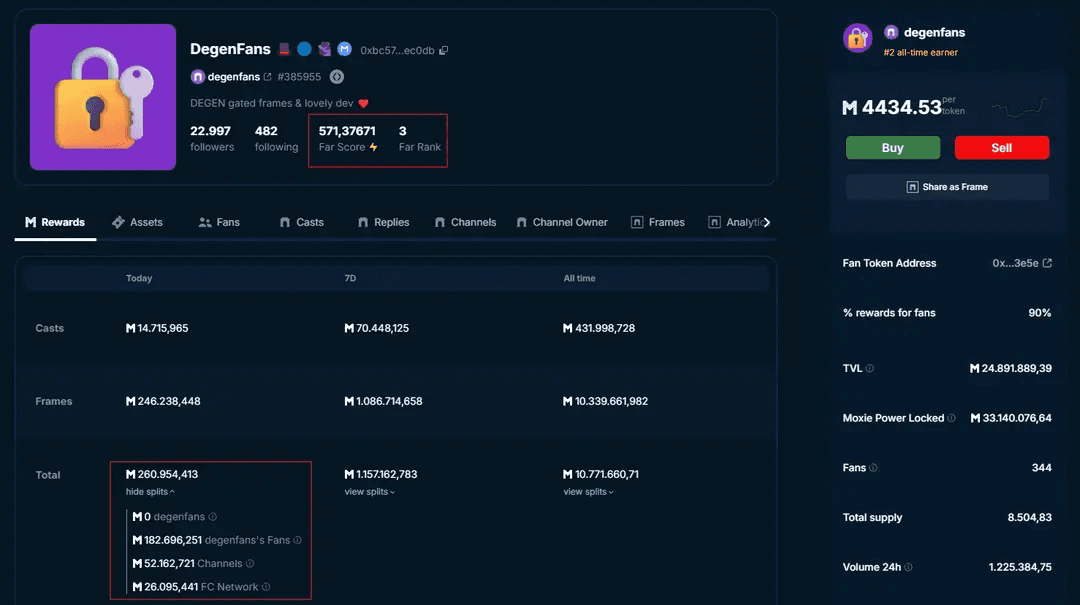
Task: Click the info icon beside Volume 24h
Action: [x=908, y=566]
